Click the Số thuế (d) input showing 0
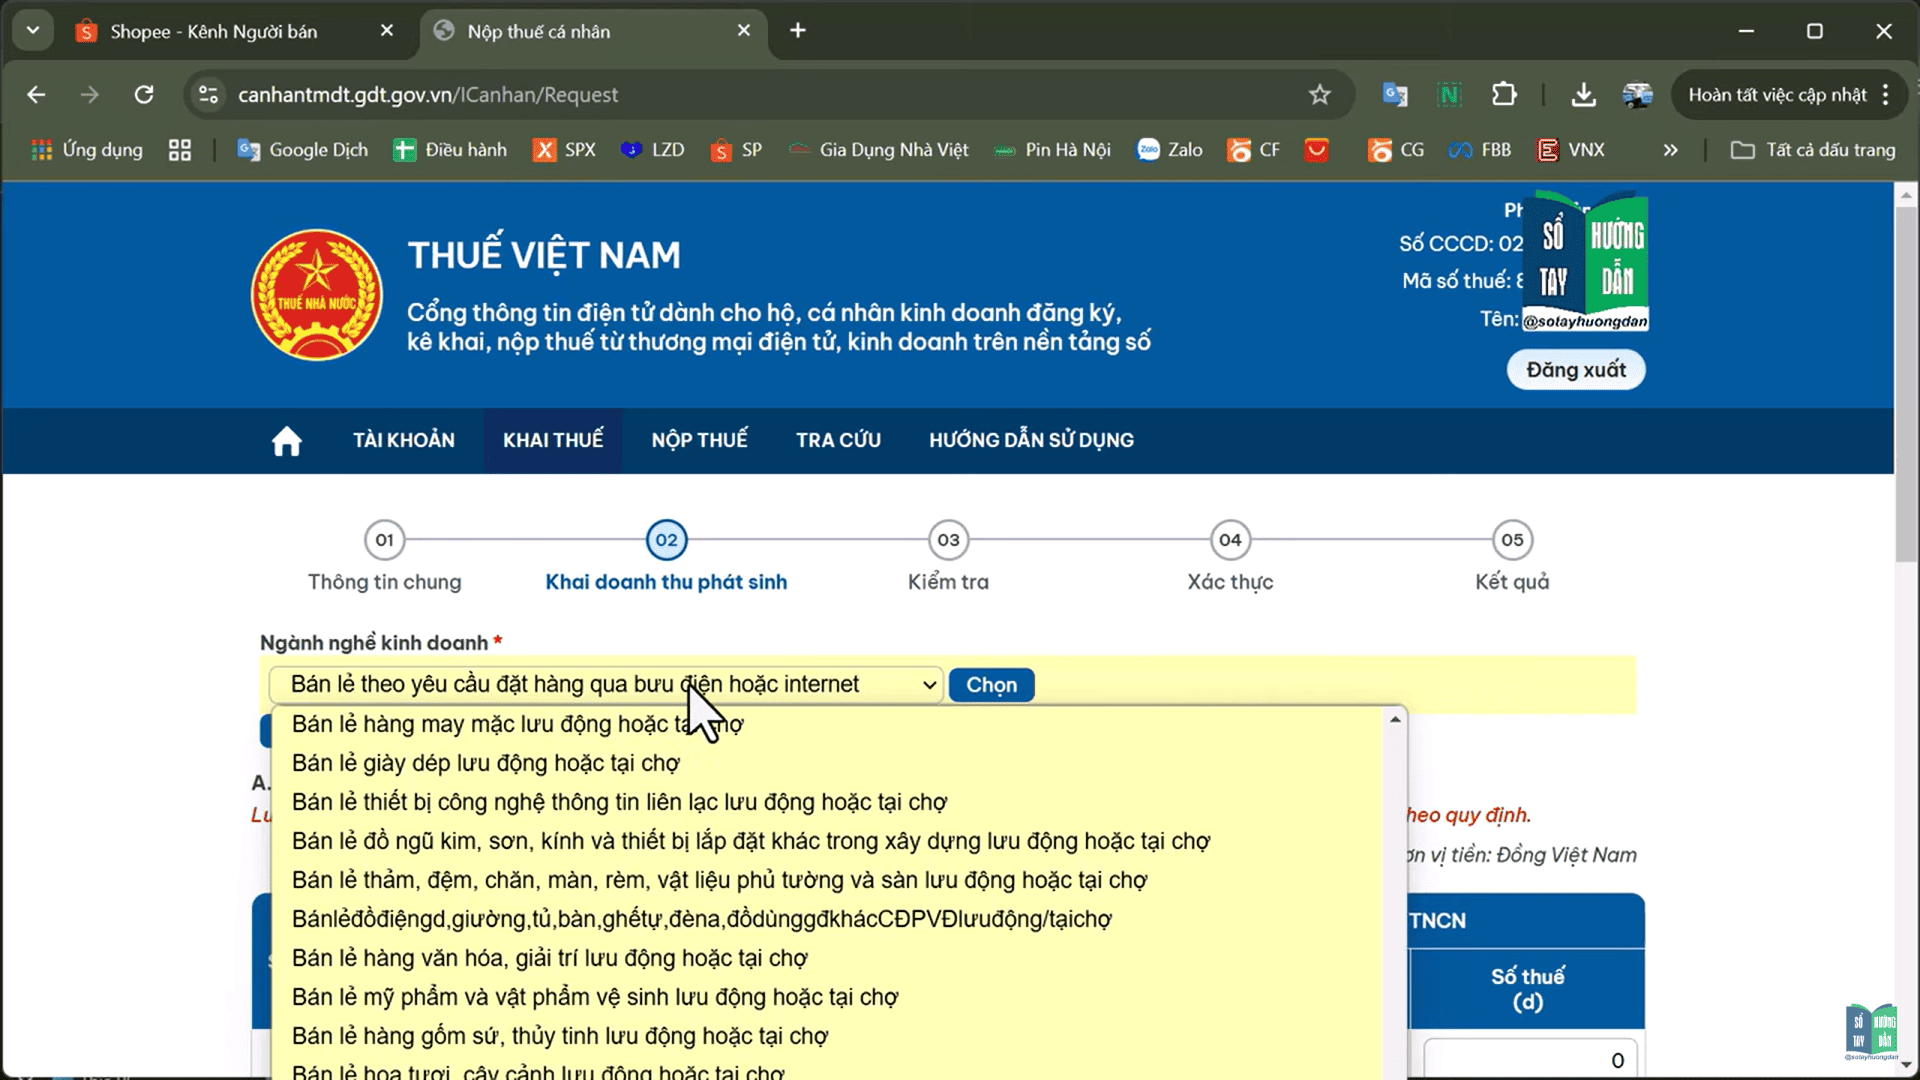 tap(1529, 1060)
